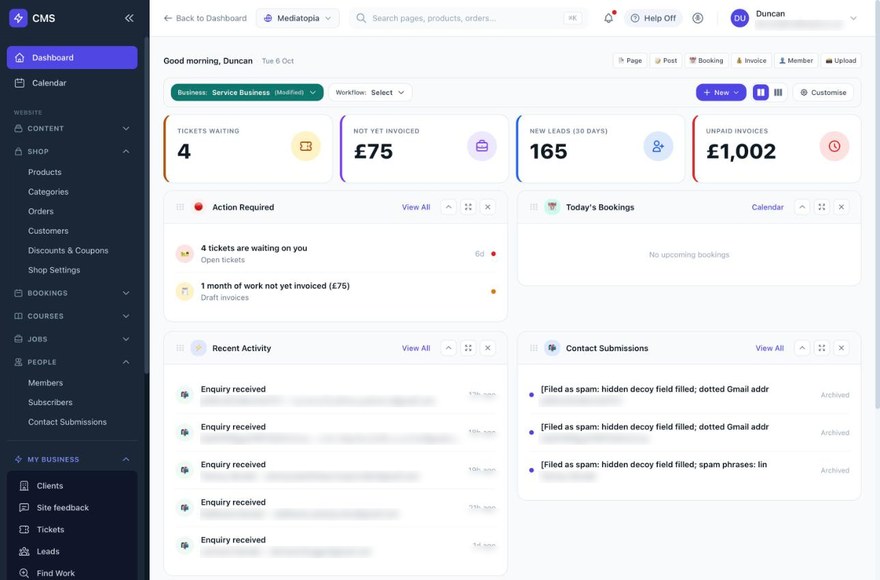The width and height of the screenshot is (880, 580).
Task: Go Back to Dashboard
Action: click(x=205, y=18)
